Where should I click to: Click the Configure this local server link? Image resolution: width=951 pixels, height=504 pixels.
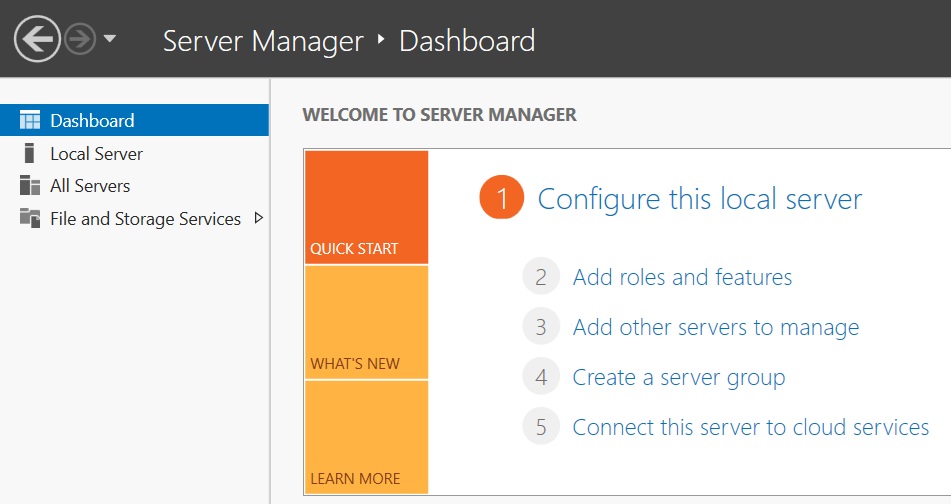699,199
